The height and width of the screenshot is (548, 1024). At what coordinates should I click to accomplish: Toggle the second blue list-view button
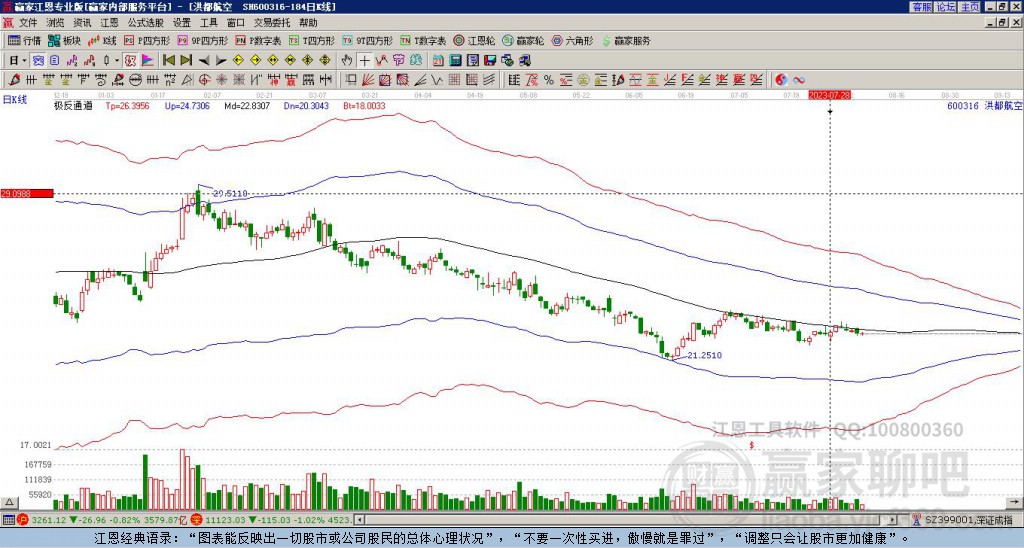(55, 61)
